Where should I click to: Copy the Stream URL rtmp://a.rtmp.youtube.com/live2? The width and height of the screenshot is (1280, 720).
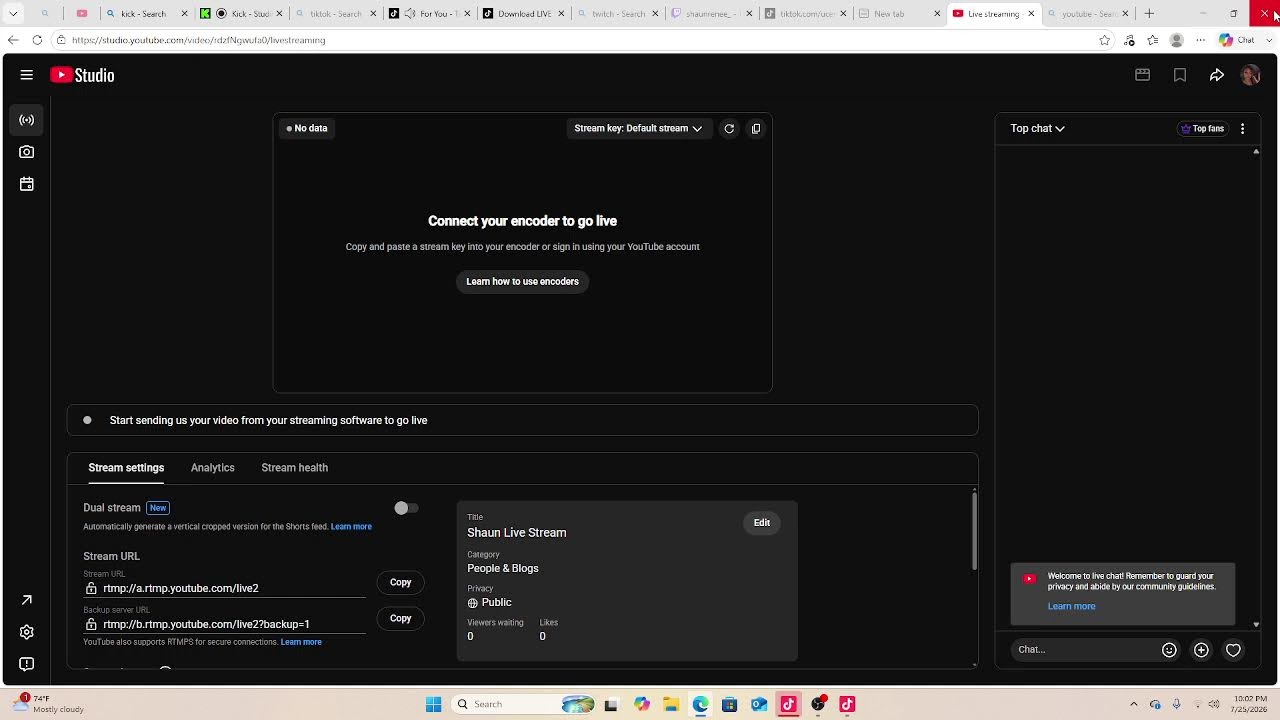click(x=400, y=582)
